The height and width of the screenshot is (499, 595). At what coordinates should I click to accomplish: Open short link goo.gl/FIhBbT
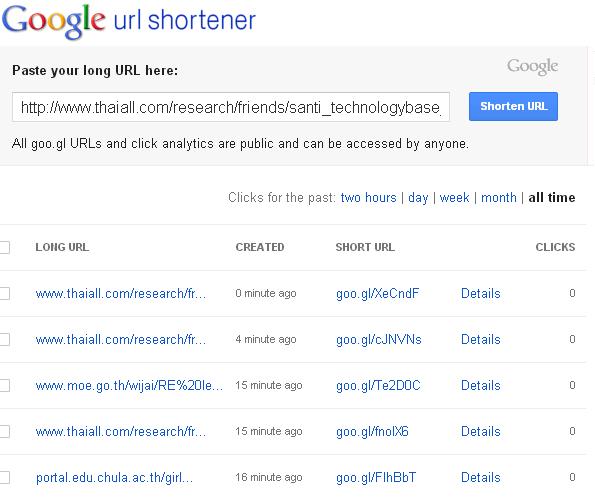[x=376, y=478]
